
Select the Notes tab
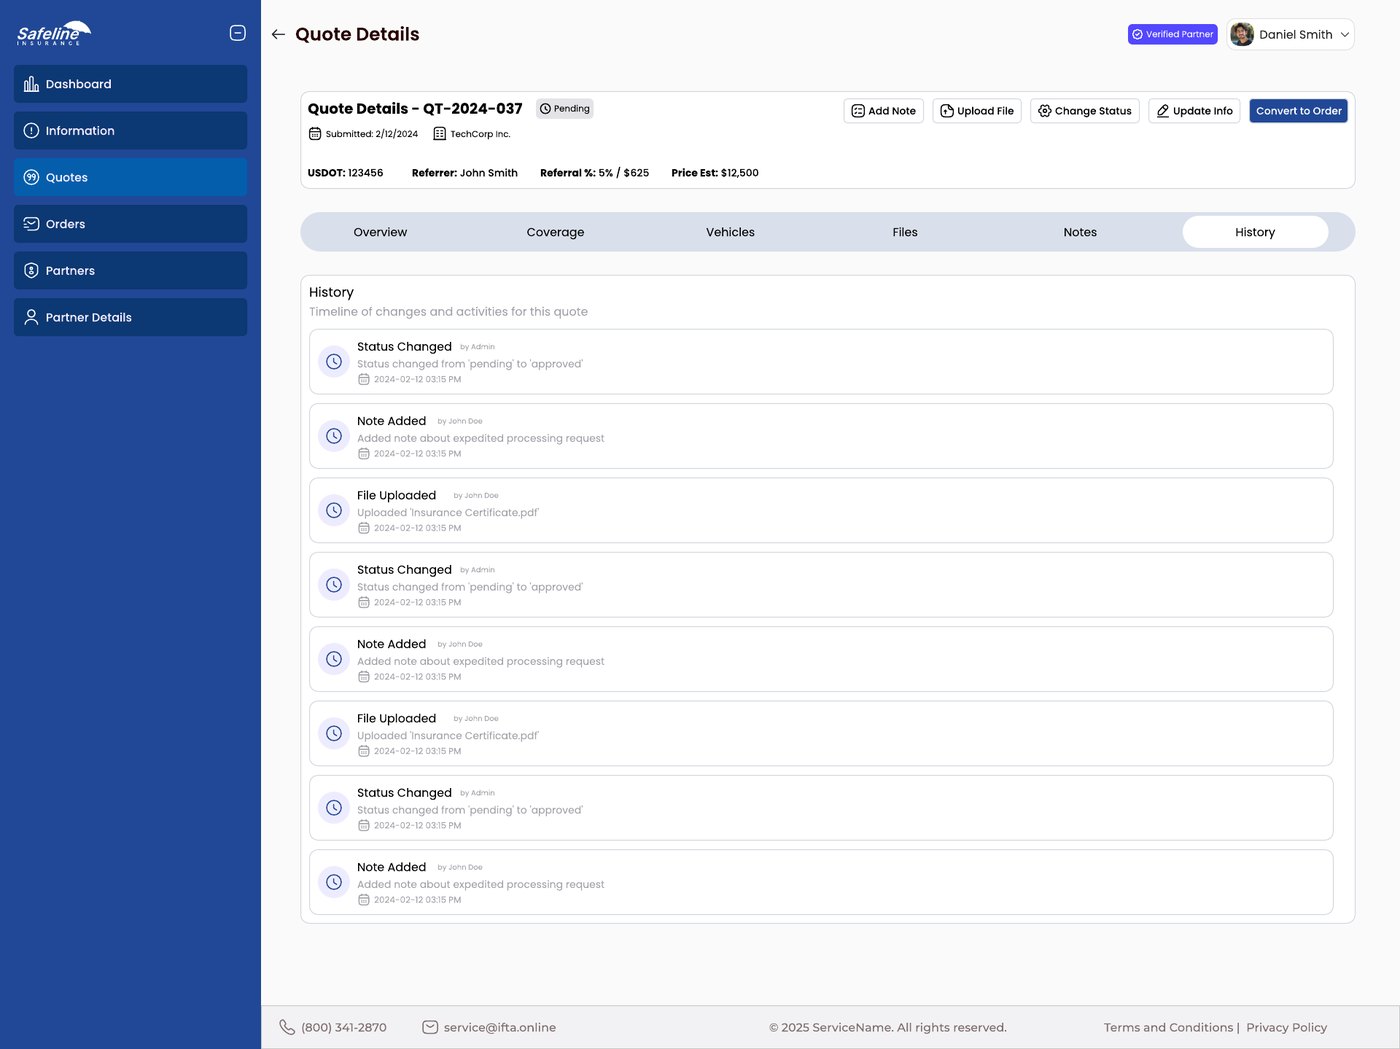click(x=1080, y=232)
